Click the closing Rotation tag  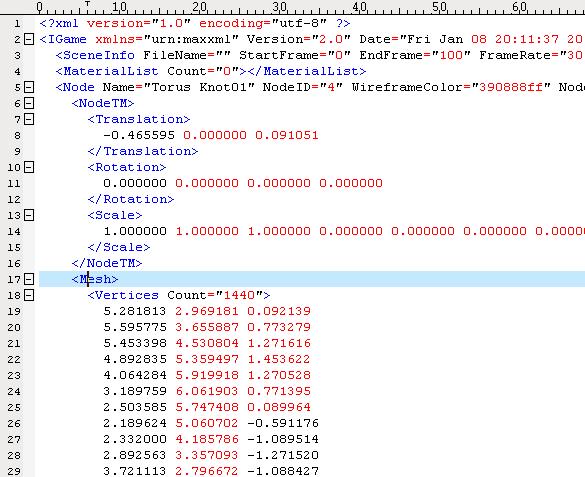(131, 199)
